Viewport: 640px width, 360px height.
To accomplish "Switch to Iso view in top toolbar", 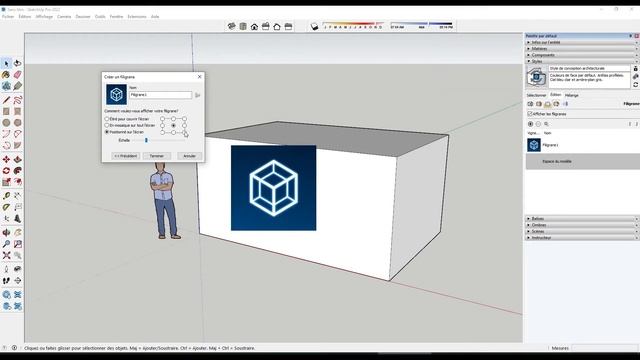I will pyautogui.click(x=231, y=27).
